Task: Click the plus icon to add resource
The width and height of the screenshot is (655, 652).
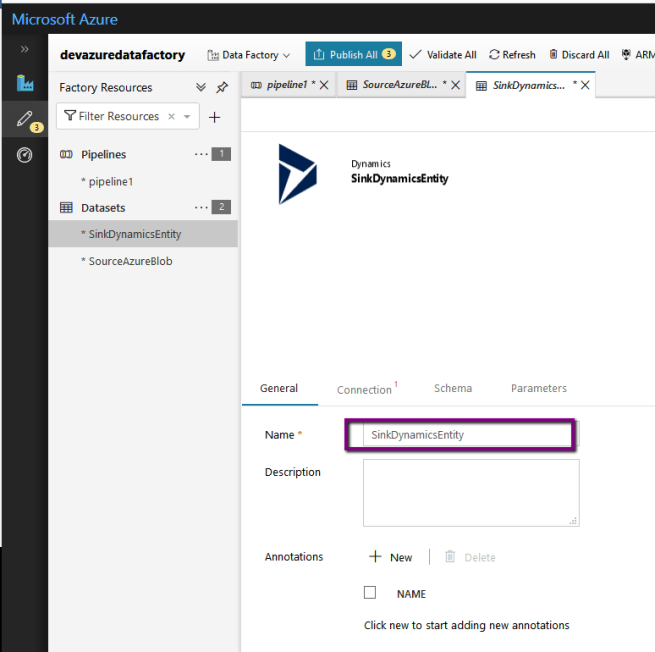Action: [214, 117]
